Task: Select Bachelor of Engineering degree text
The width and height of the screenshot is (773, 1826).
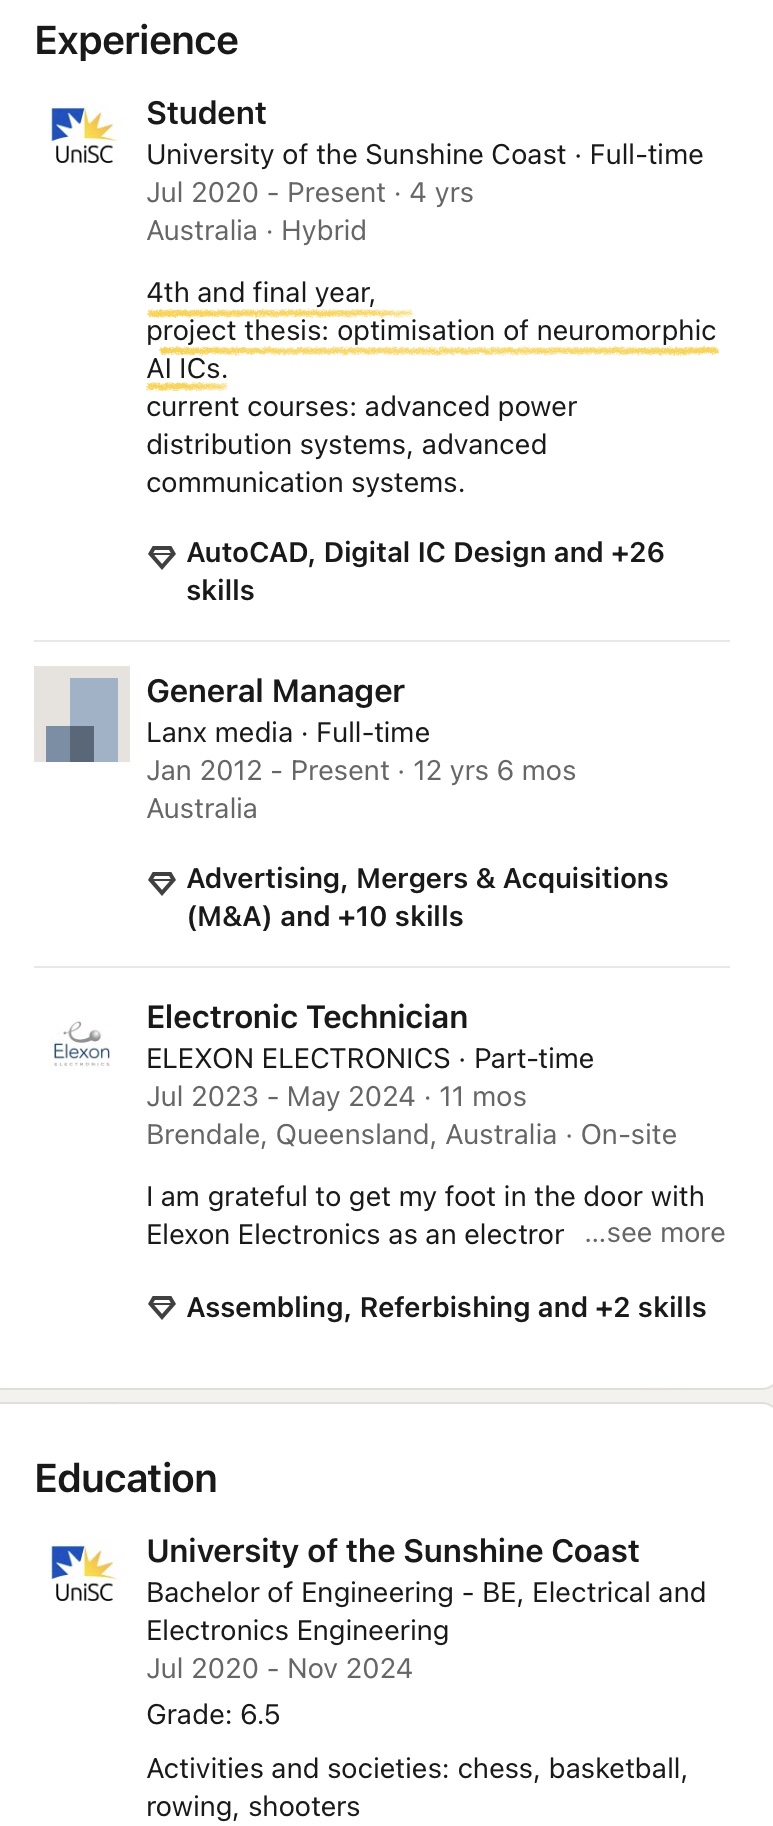Action: click(426, 1611)
